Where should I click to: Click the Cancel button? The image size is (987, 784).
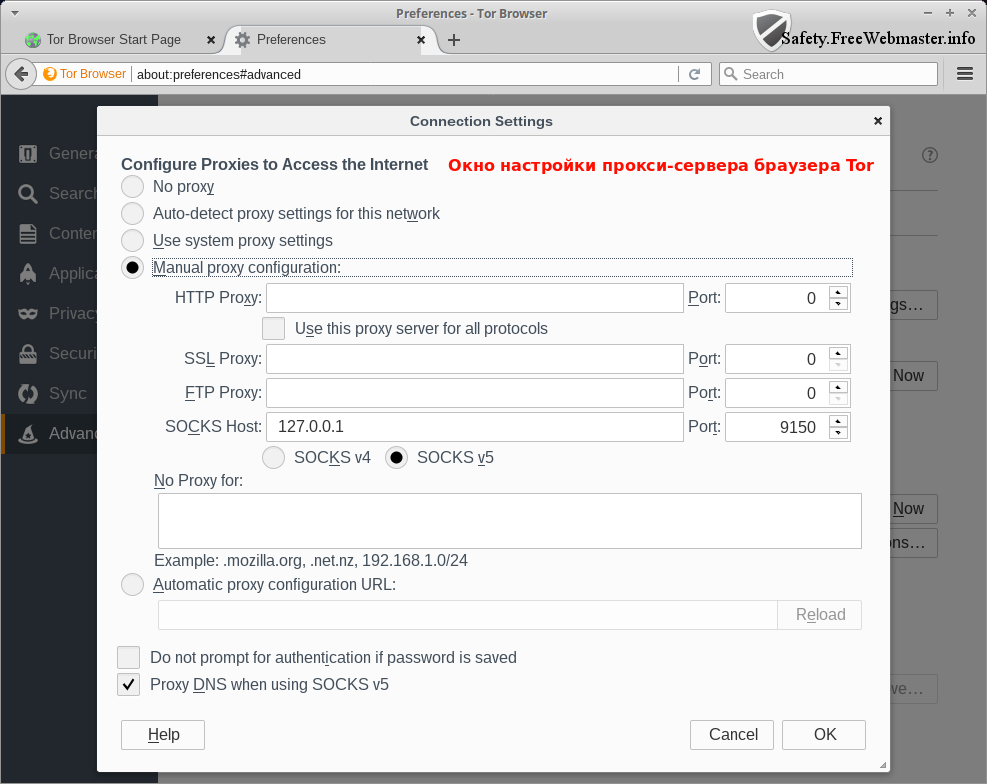coord(732,735)
